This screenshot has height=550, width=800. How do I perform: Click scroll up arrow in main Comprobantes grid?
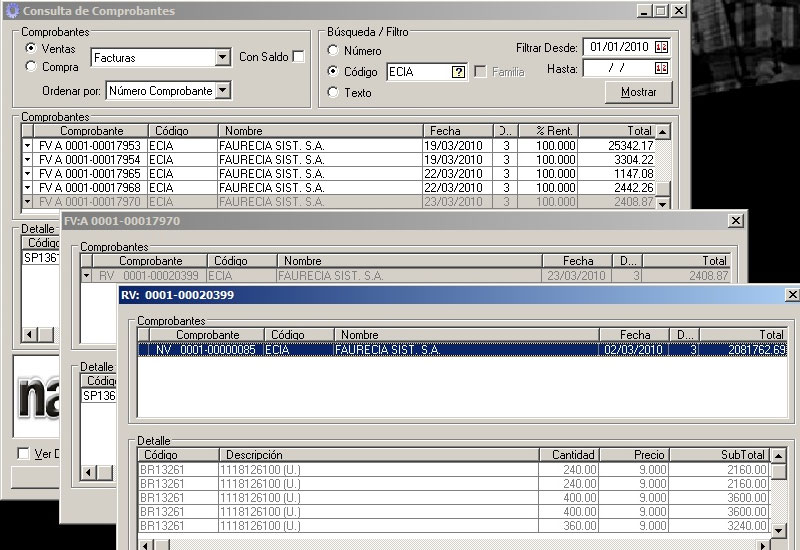pos(662,131)
